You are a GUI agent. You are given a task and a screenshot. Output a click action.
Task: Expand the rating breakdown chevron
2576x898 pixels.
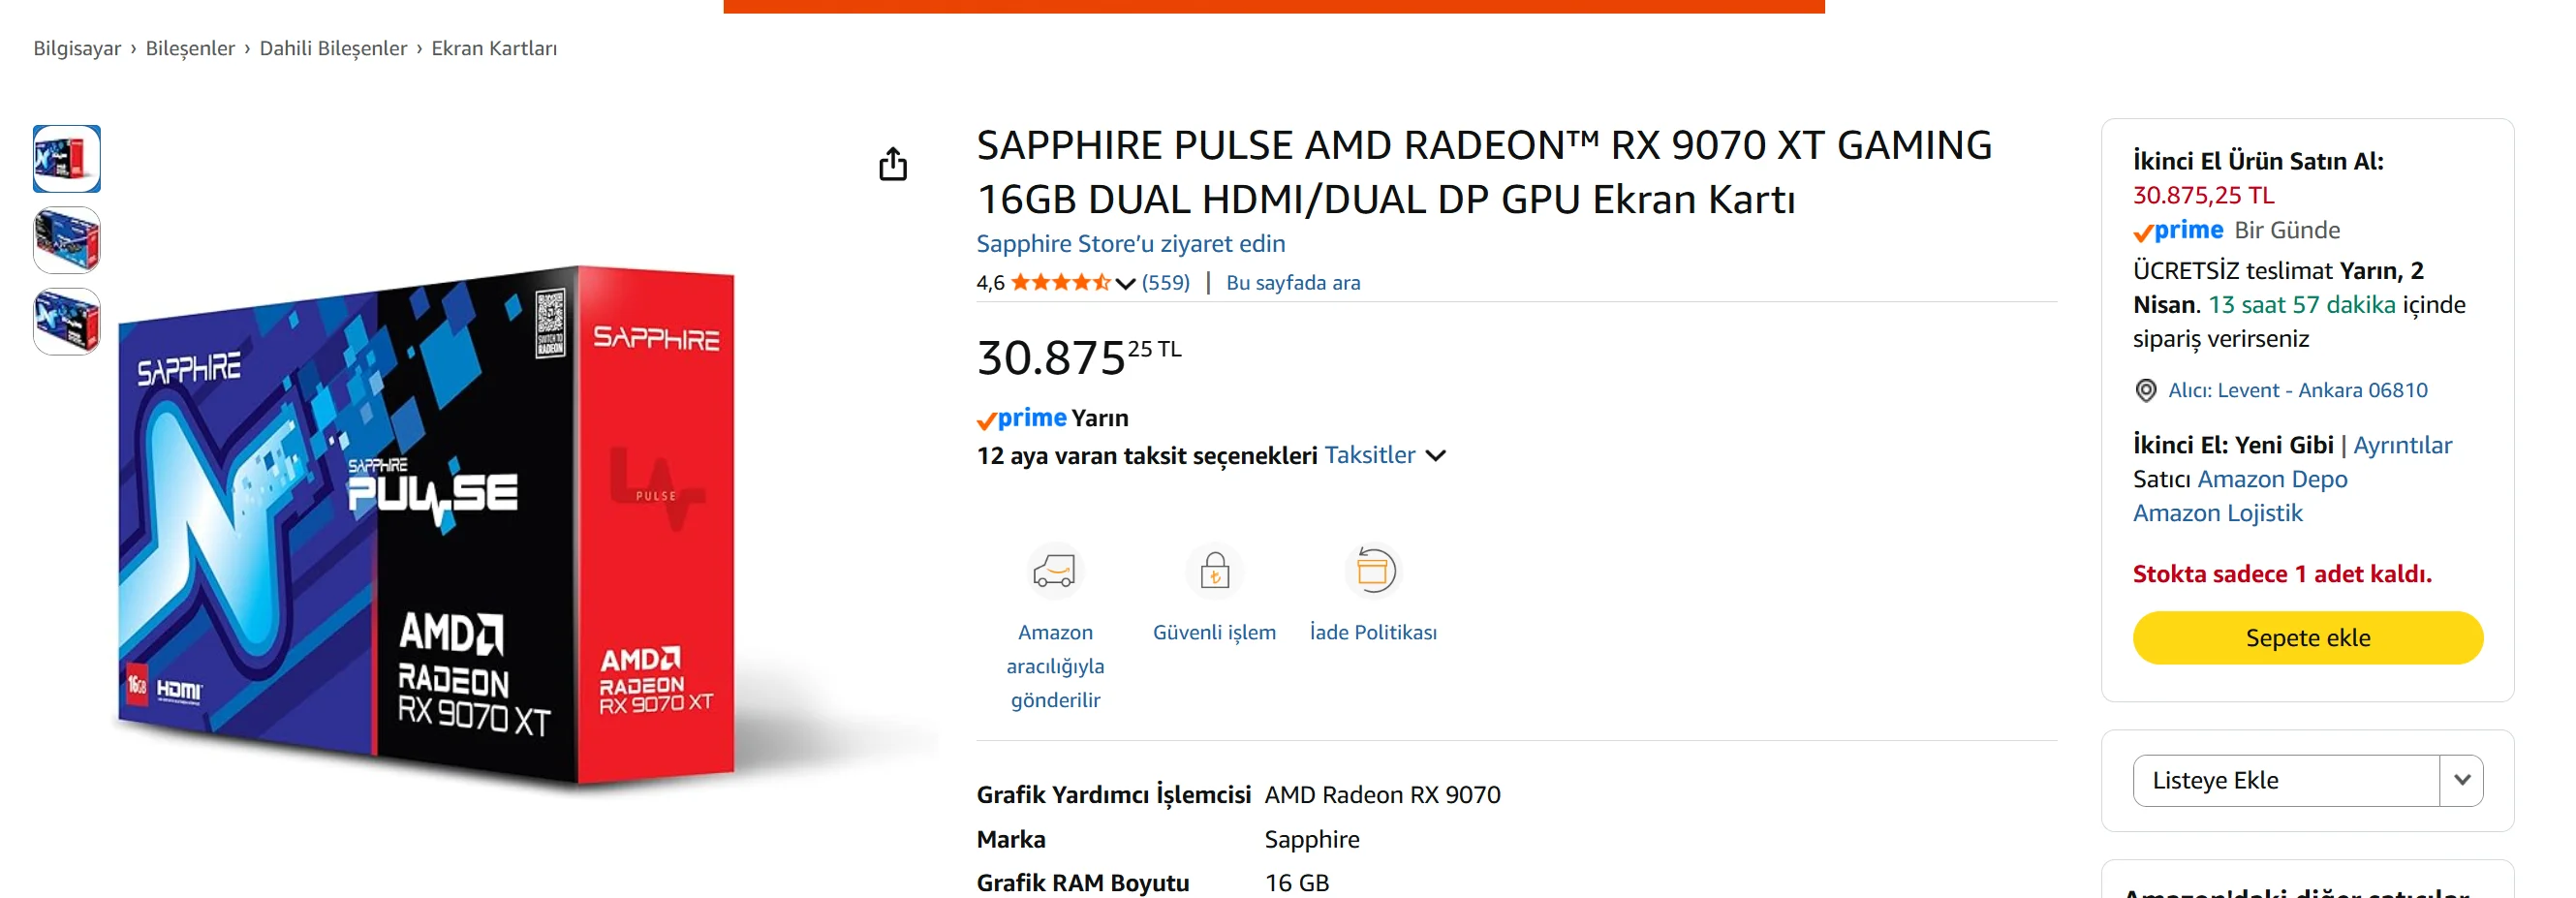pyautogui.click(x=1125, y=284)
